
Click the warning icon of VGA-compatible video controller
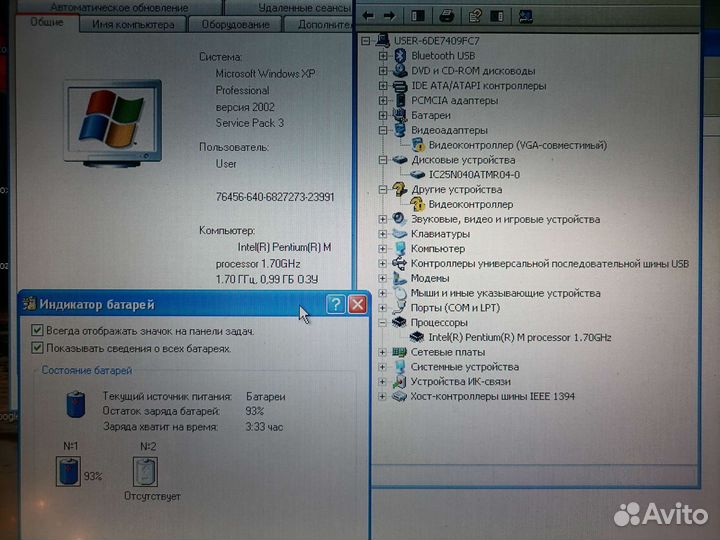(x=418, y=145)
